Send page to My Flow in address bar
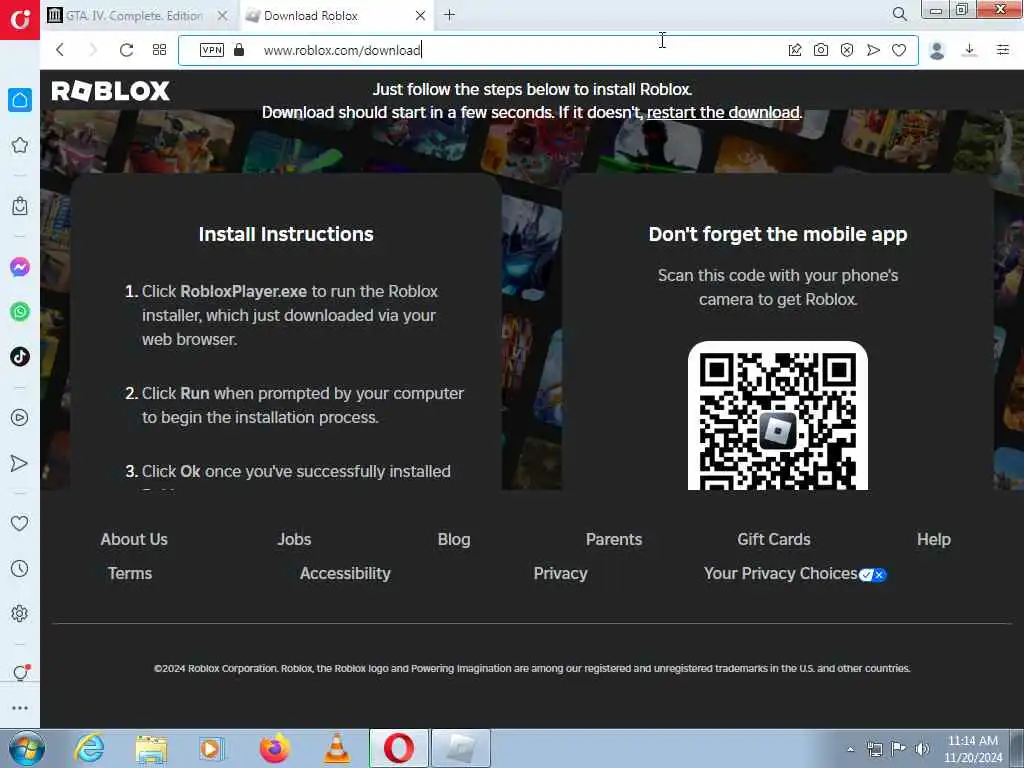This screenshot has height=768, width=1024. [x=873, y=50]
